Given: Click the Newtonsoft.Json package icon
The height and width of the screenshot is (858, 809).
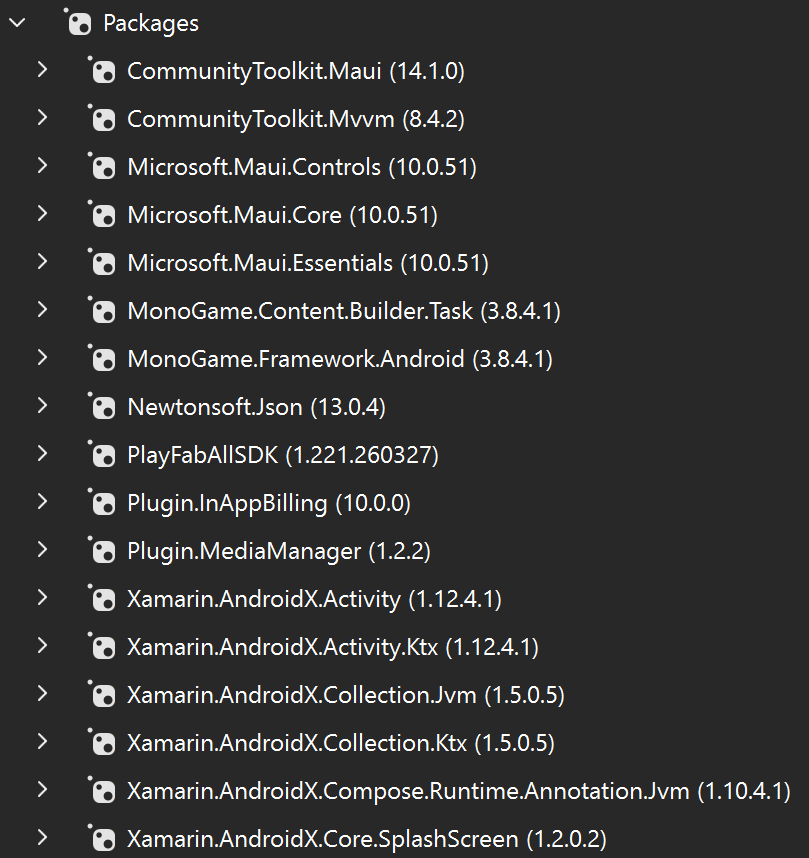Looking at the screenshot, I should 103,407.
